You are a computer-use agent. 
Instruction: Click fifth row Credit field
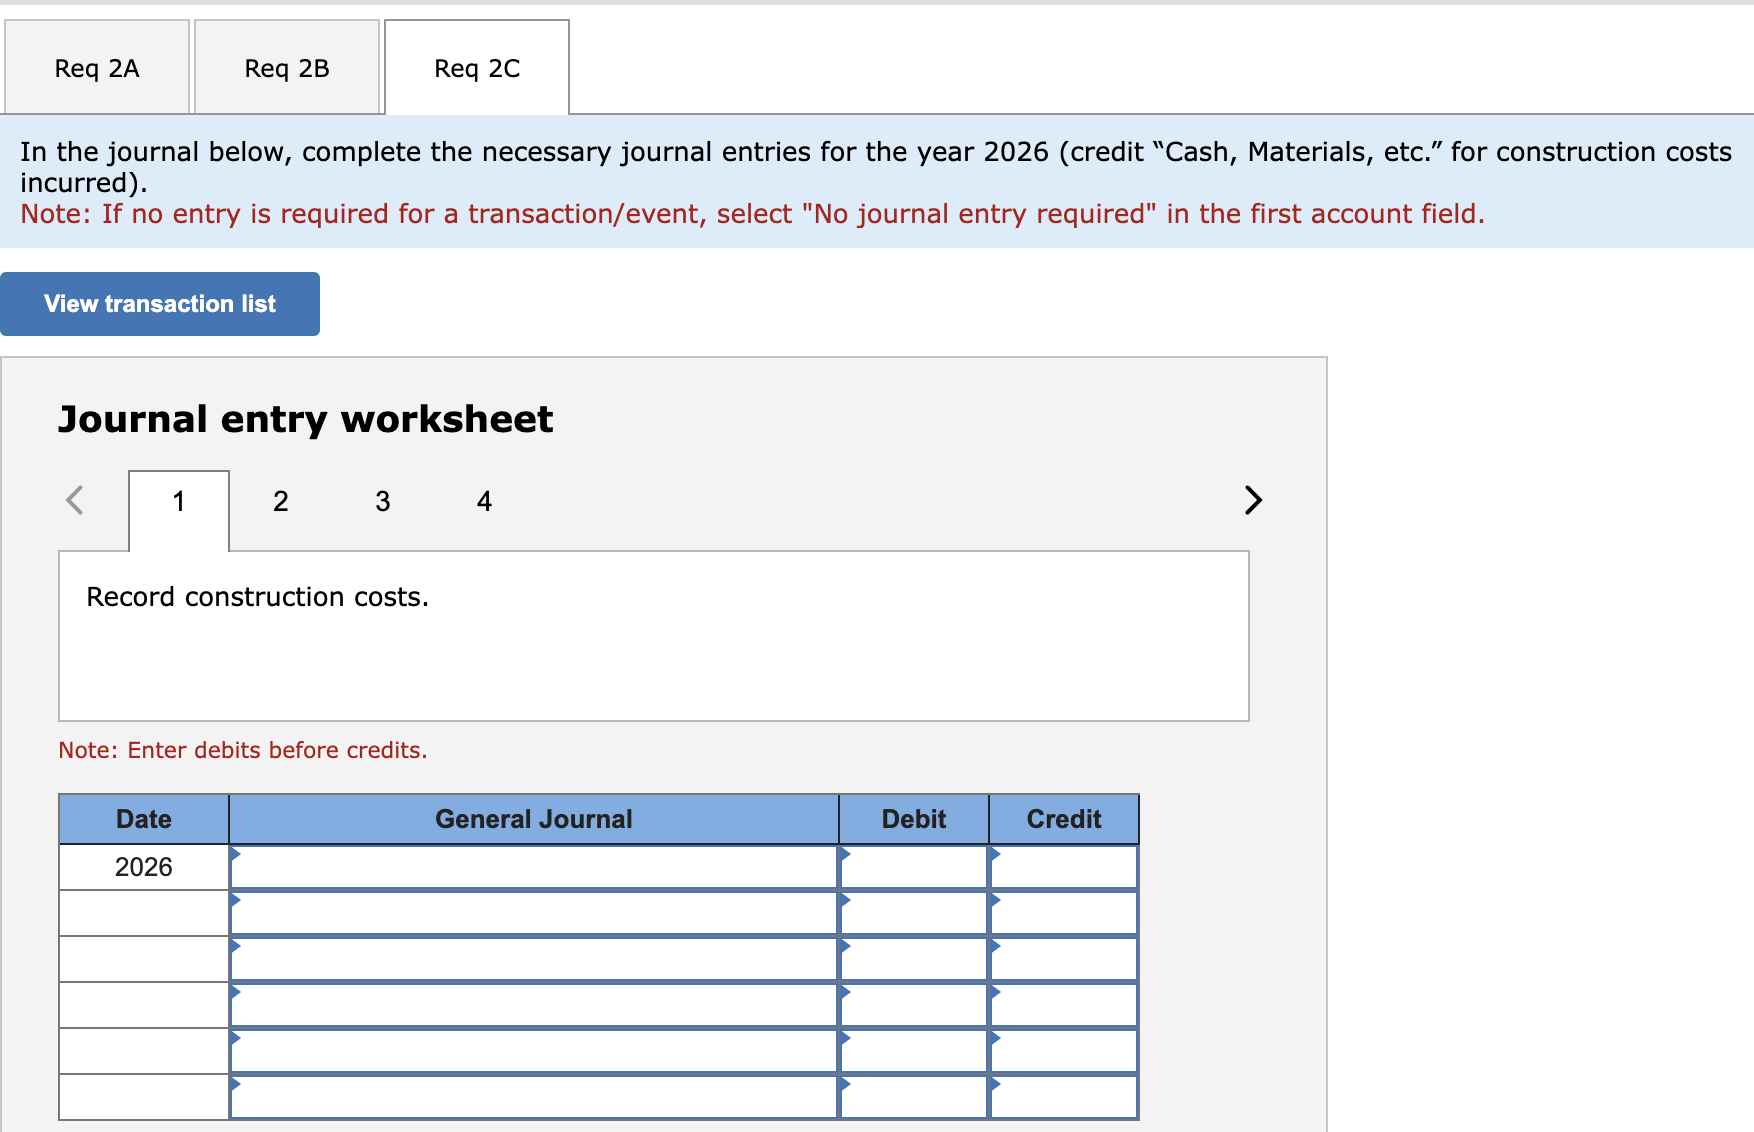(x=1064, y=1051)
